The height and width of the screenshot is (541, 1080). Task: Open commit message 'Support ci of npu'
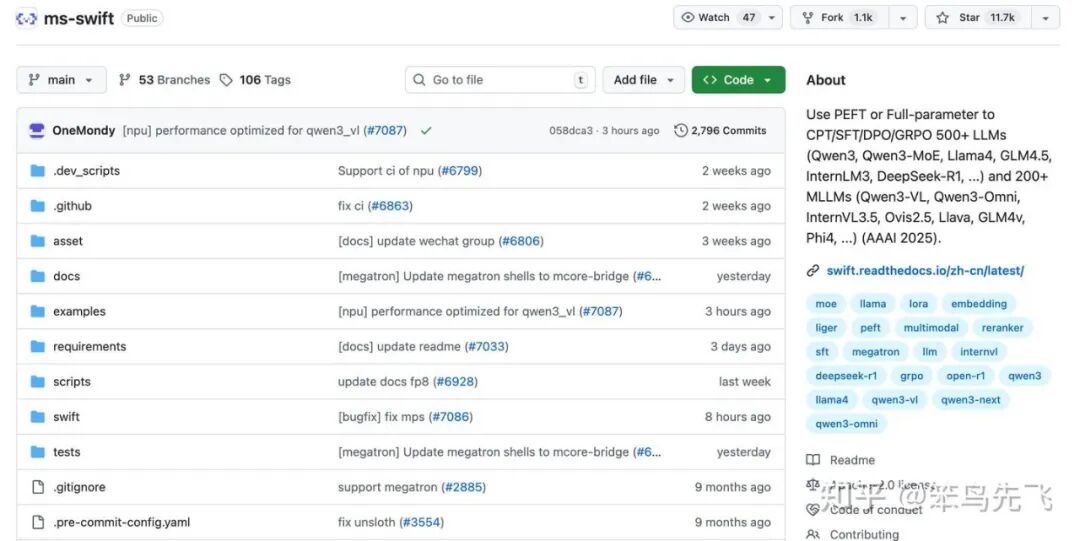click(386, 171)
